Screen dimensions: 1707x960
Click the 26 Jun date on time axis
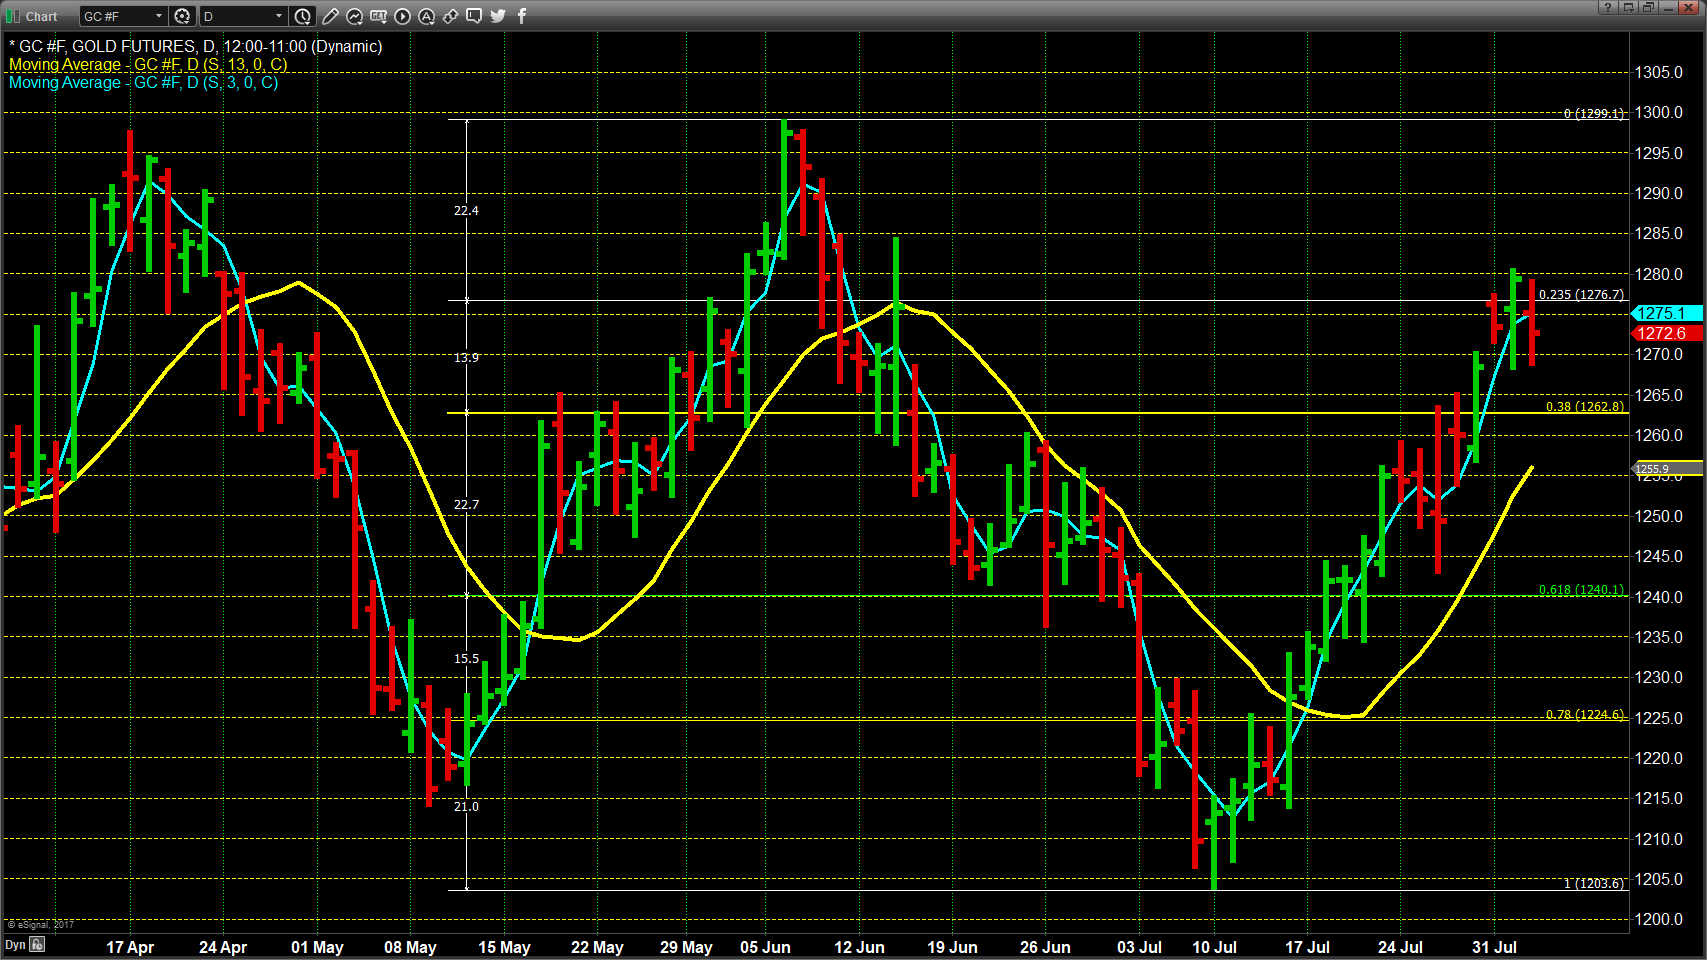[1045, 947]
